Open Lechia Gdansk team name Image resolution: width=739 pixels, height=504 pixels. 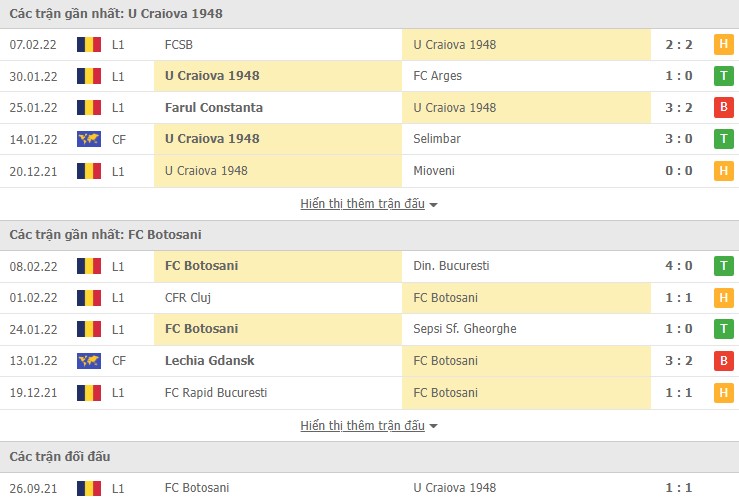209,361
